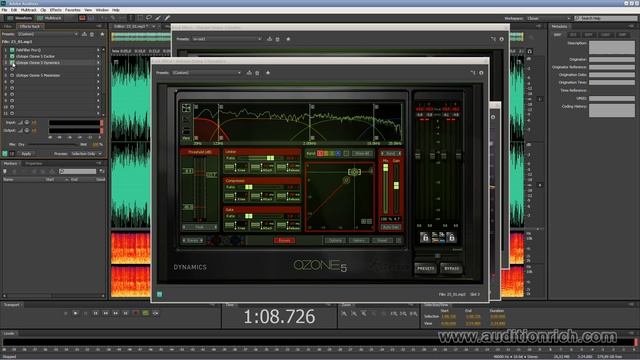The height and width of the screenshot is (360, 640).
Task: Click full-spectrum view icon in Ozone display
Action: point(186,108)
